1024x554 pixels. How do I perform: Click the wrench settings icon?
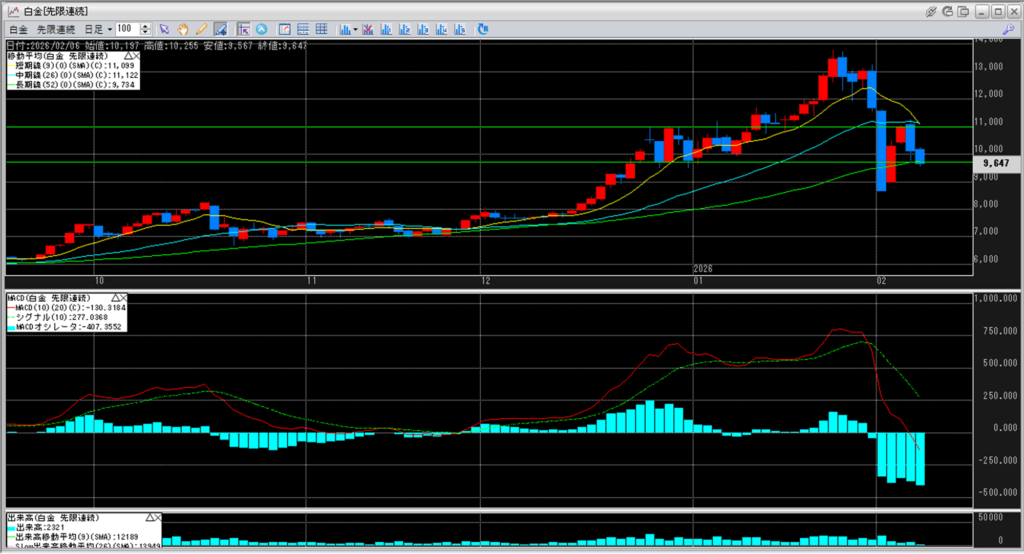pyautogui.click(x=1010, y=30)
